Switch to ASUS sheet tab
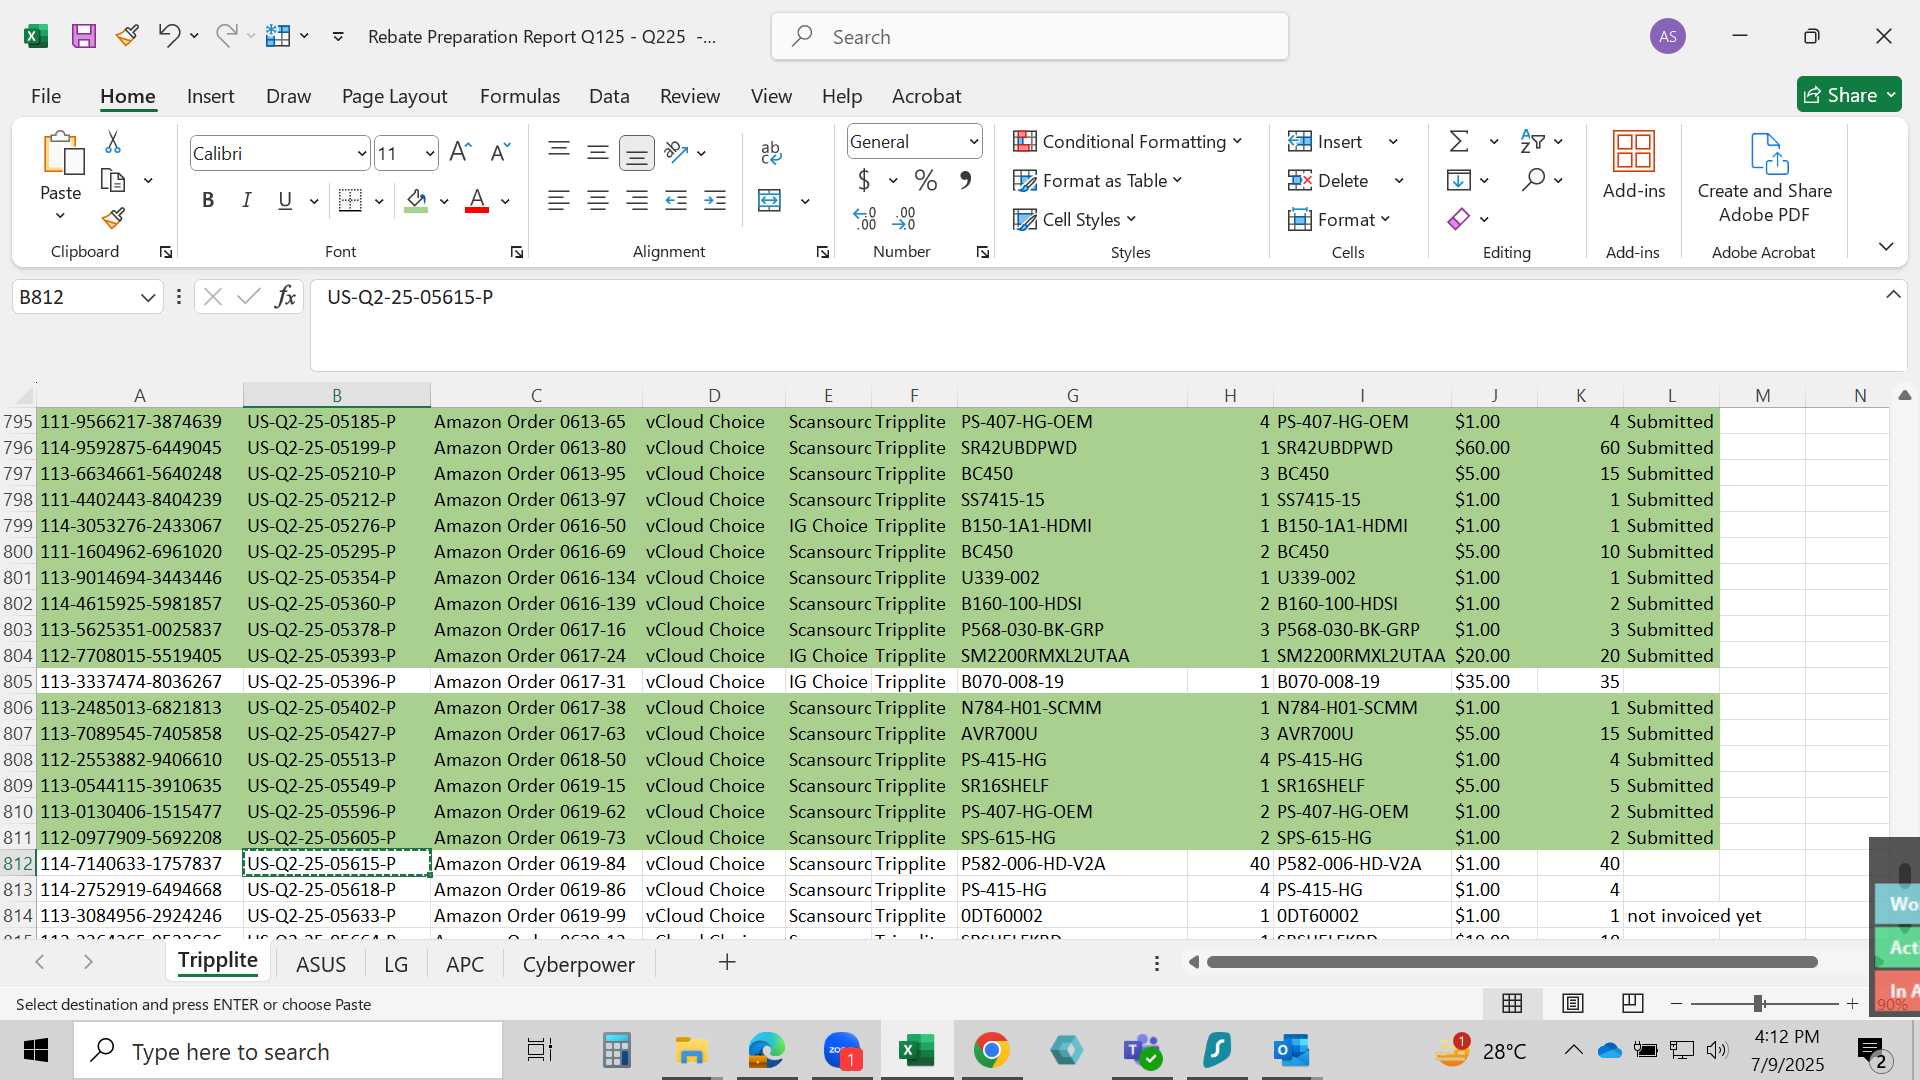Screen dimensions: 1920x1080 (321, 964)
